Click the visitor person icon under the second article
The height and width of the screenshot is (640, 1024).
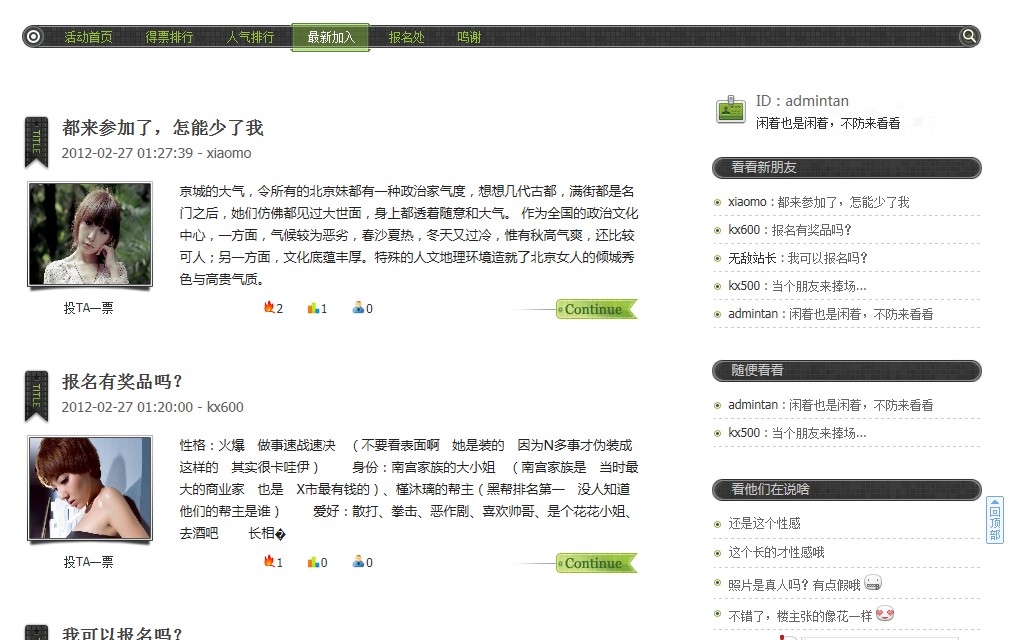(x=358, y=562)
